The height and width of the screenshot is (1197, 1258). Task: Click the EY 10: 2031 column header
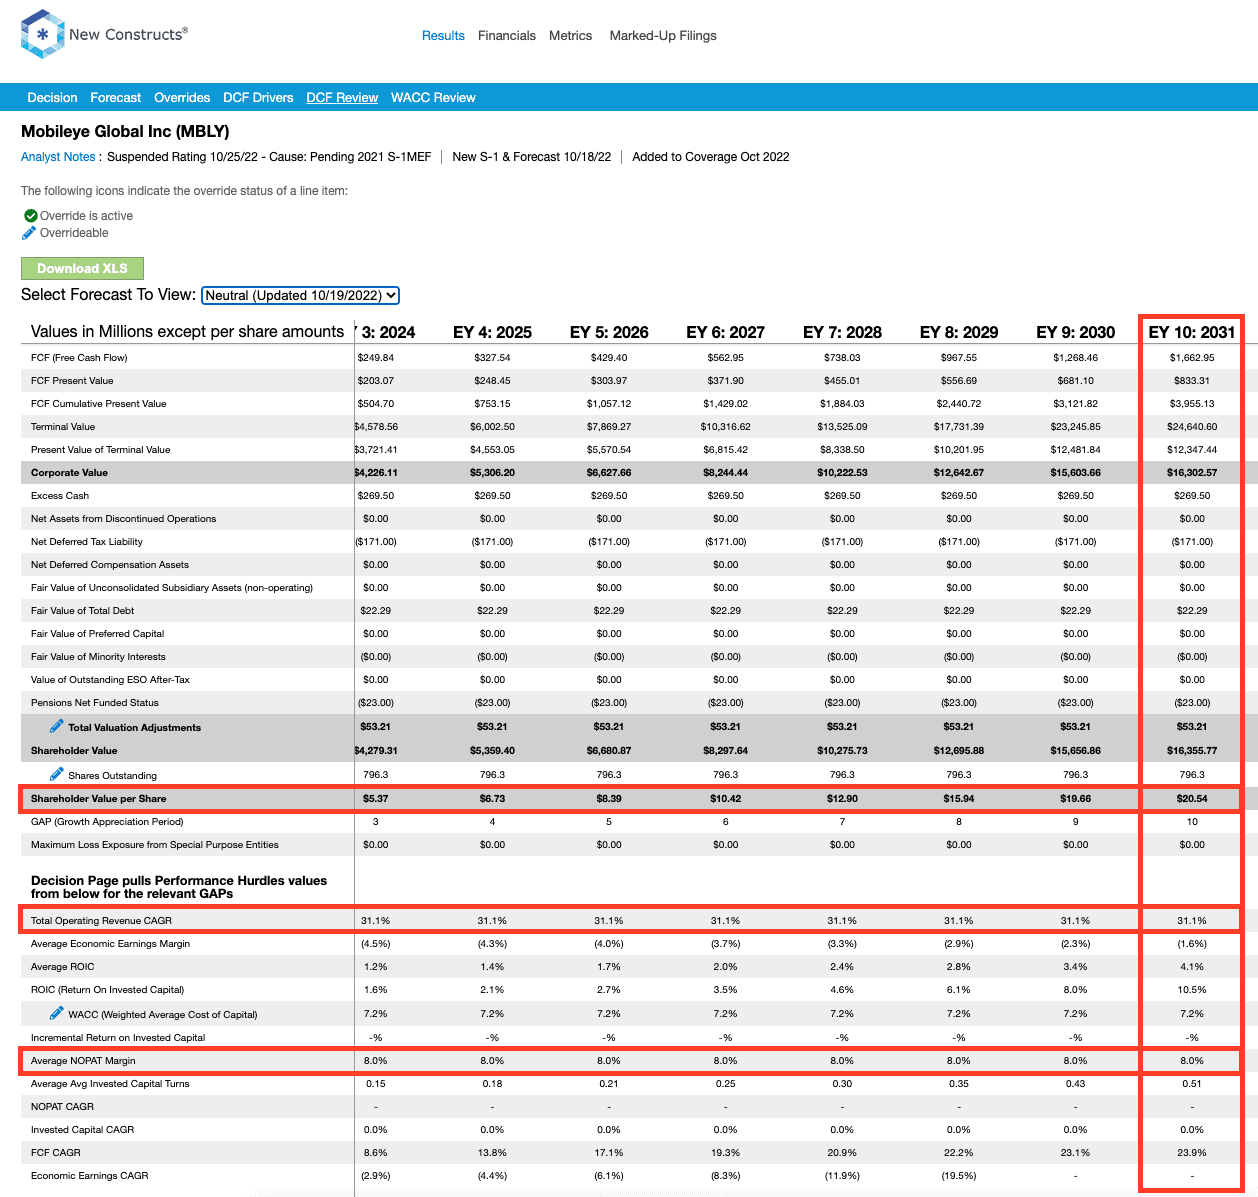[1192, 332]
